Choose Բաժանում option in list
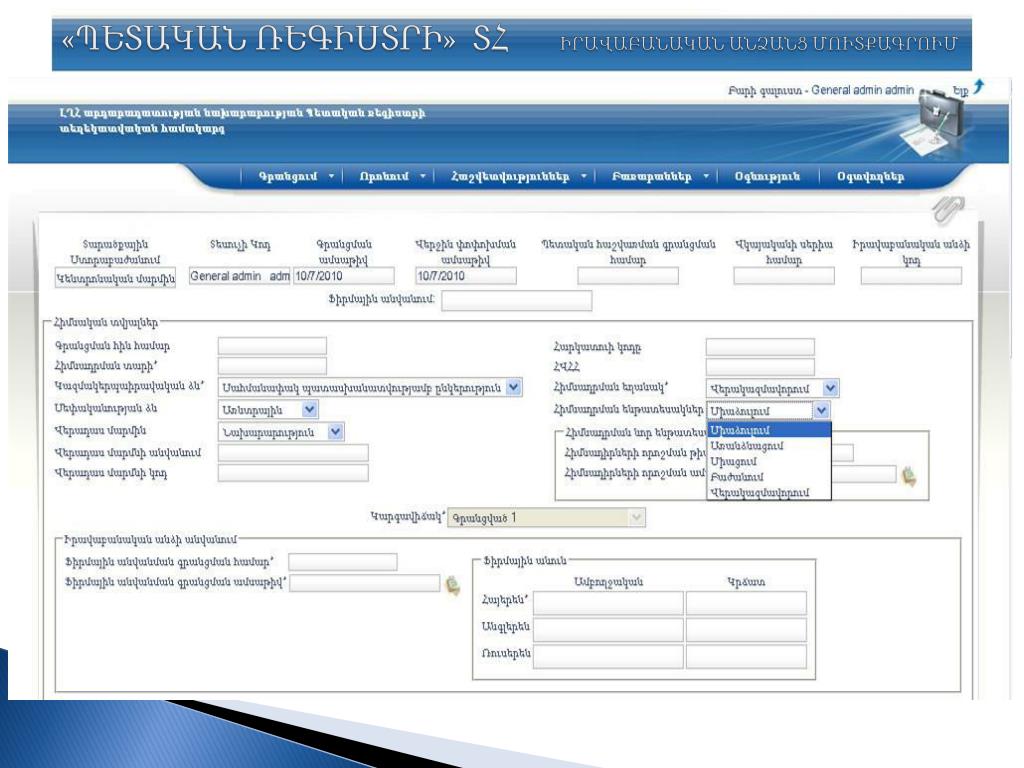Screen dimensions: 1024x768 click(769, 477)
